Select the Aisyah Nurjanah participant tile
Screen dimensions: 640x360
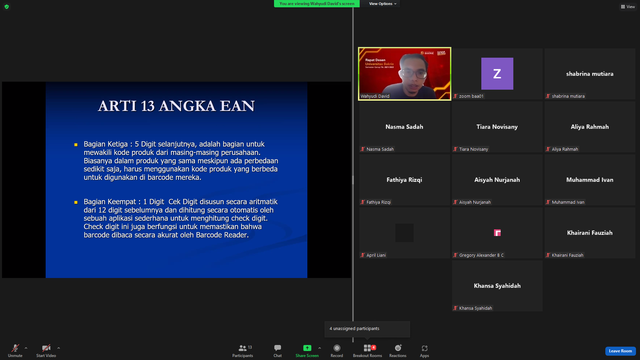497,180
